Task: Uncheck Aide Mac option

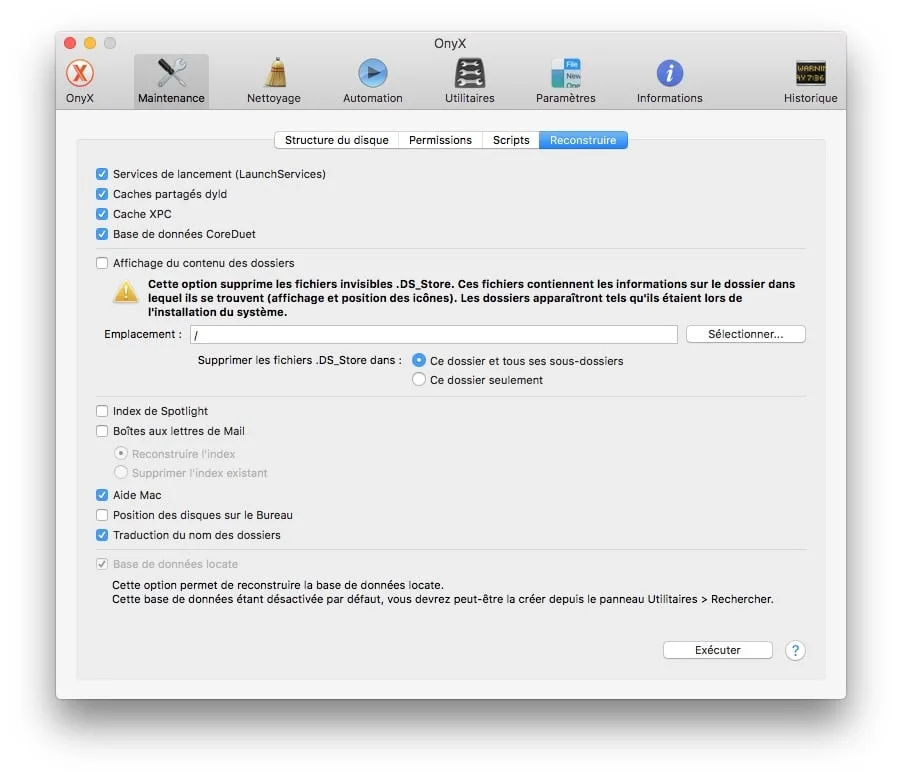Action: pyautogui.click(x=102, y=495)
